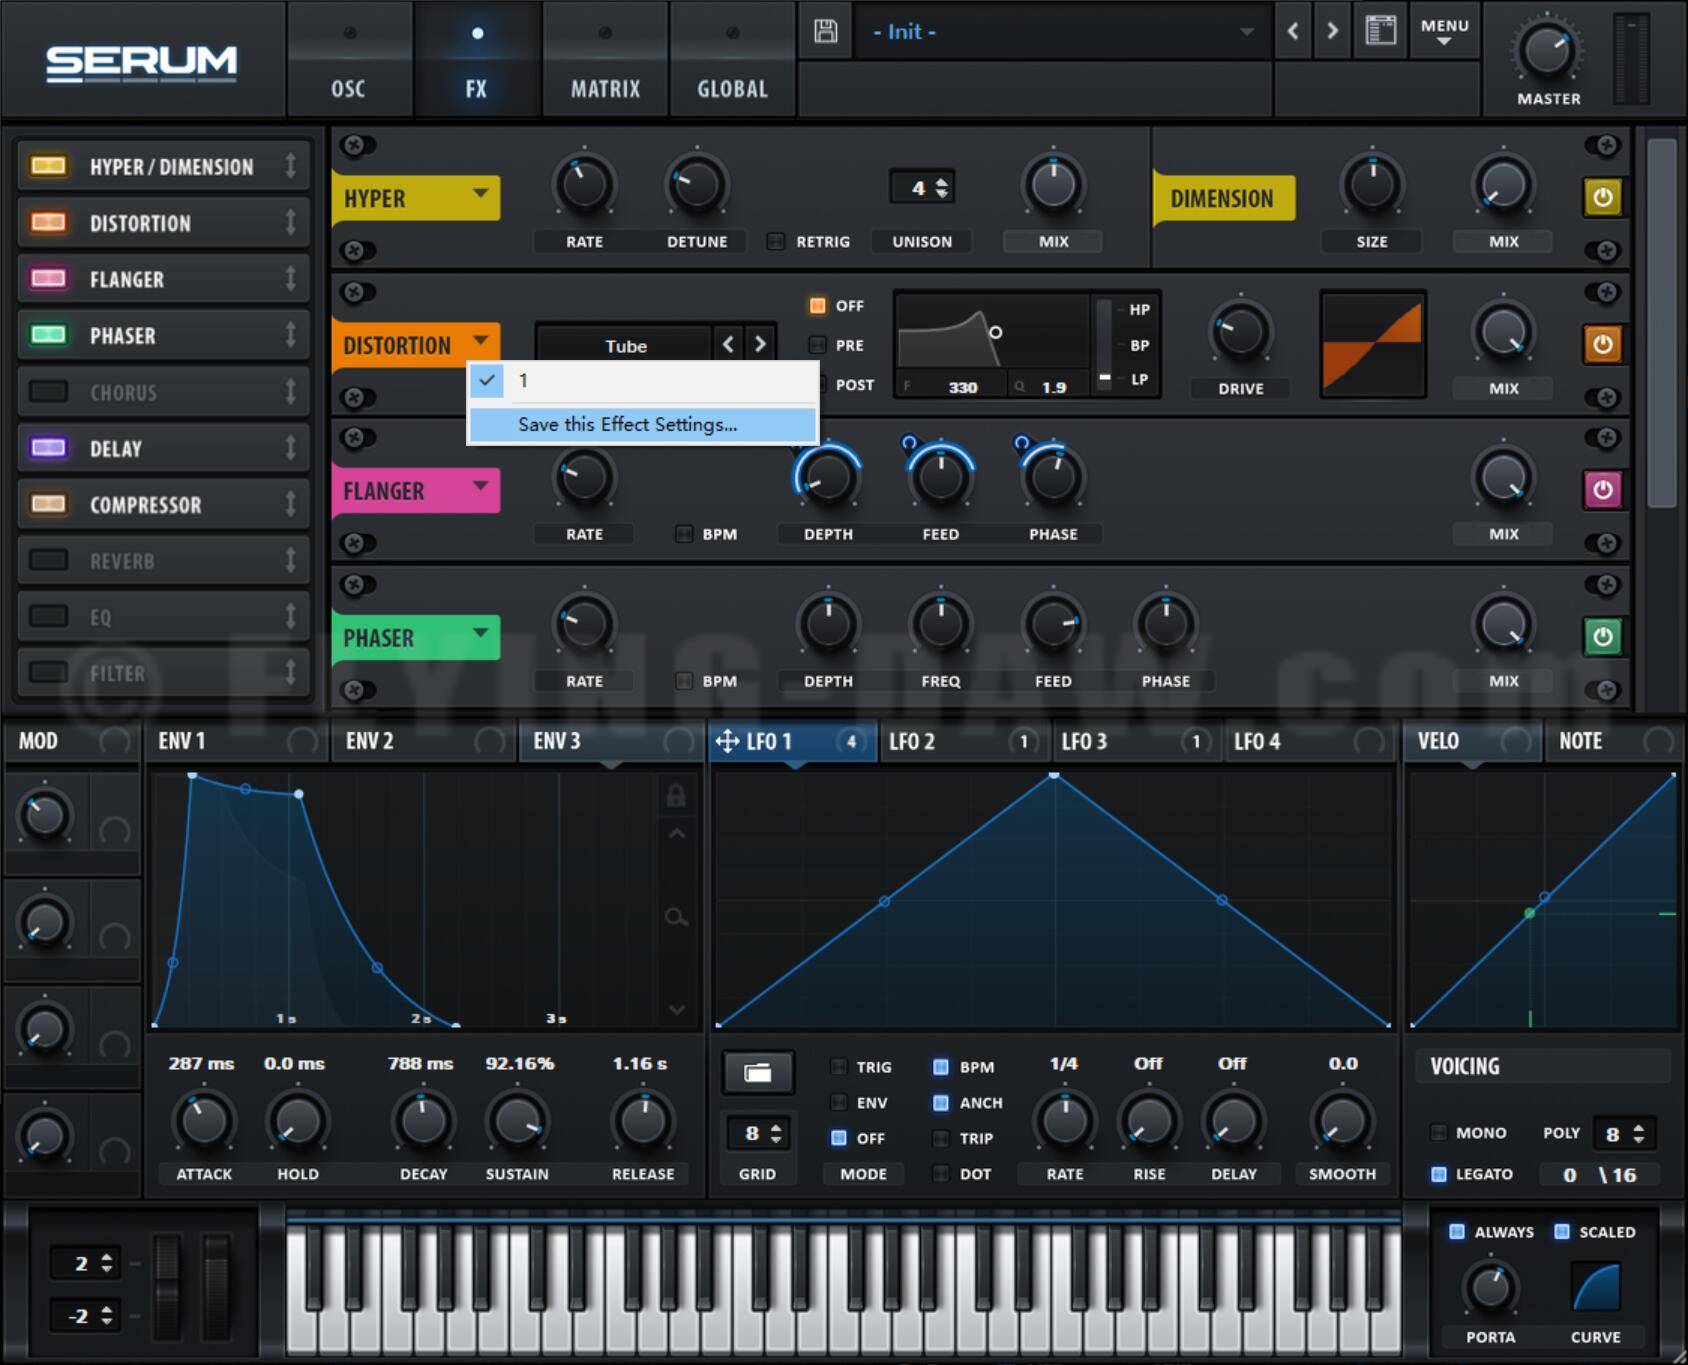Click the distortion waveshape display
This screenshot has height=1365, width=1688.
tap(1372, 345)
